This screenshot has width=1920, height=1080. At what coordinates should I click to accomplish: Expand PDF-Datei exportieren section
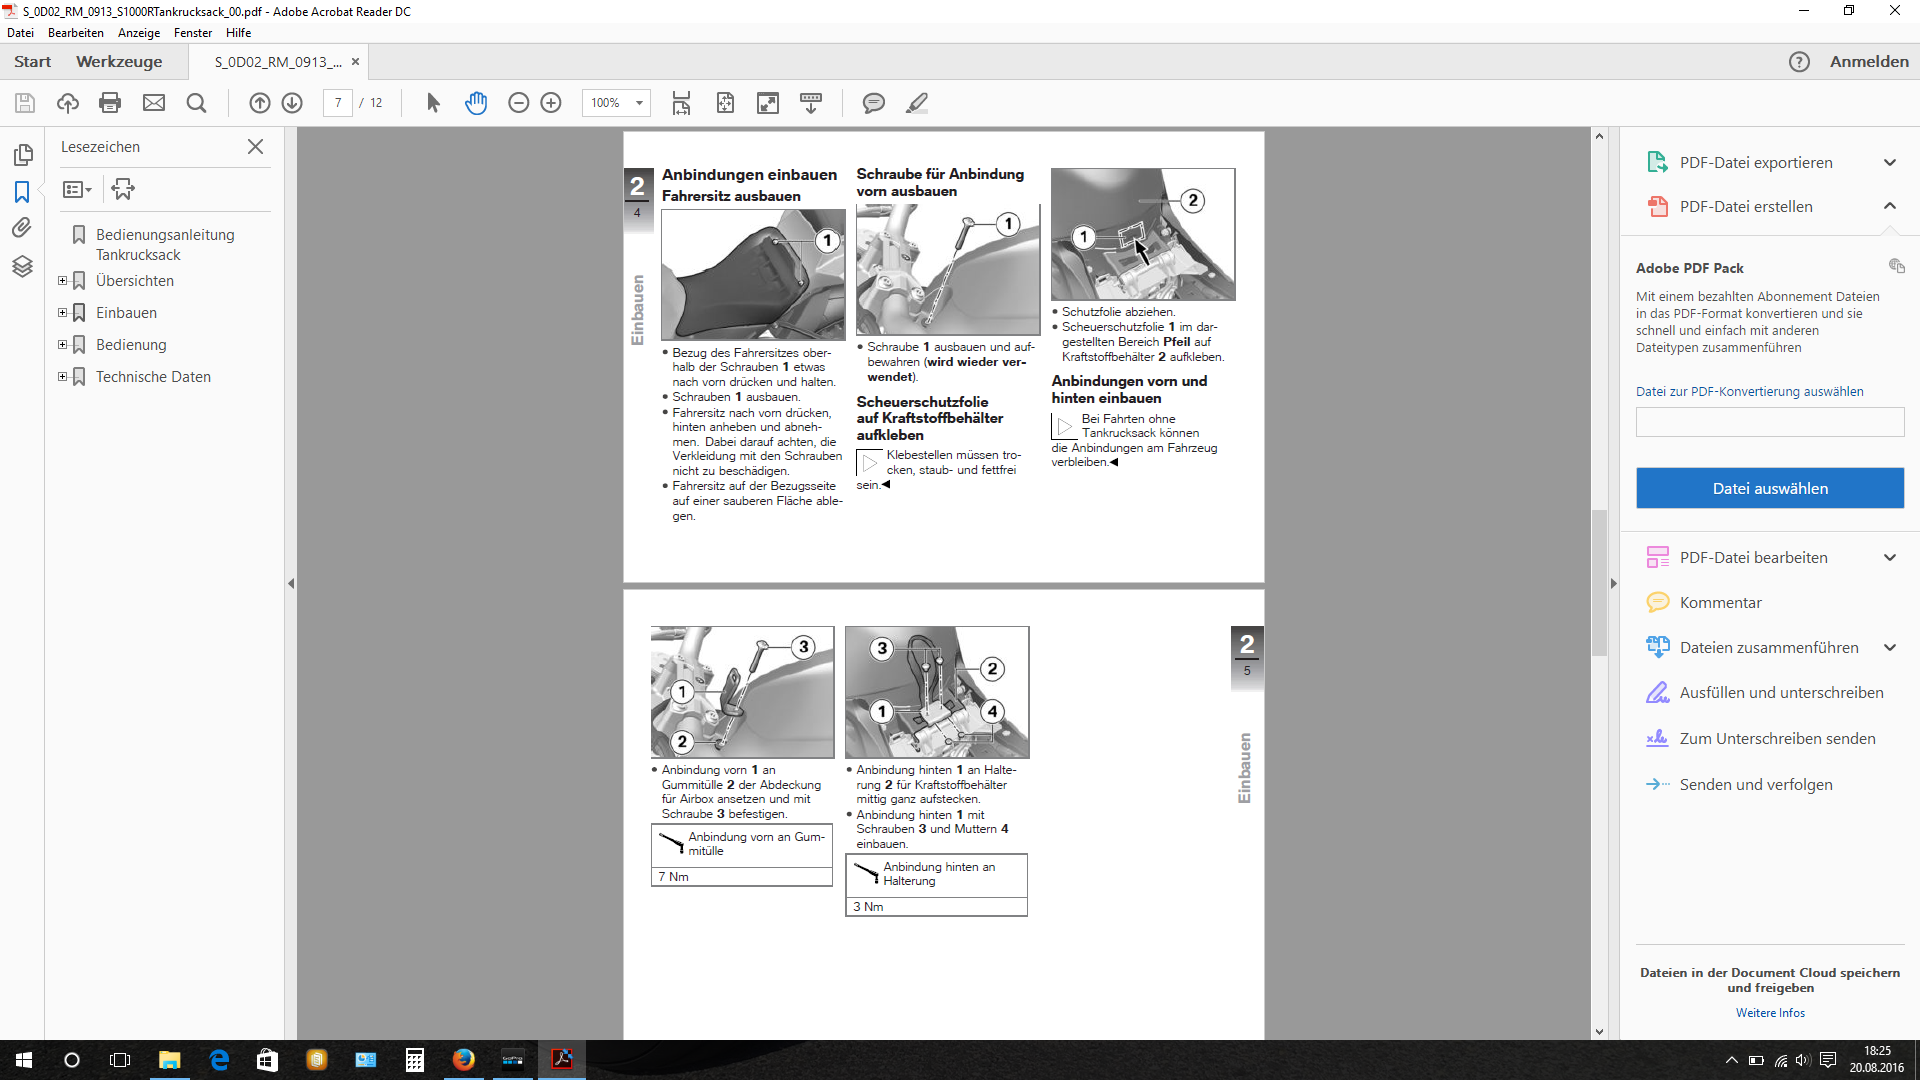[x=1889, y=163]
